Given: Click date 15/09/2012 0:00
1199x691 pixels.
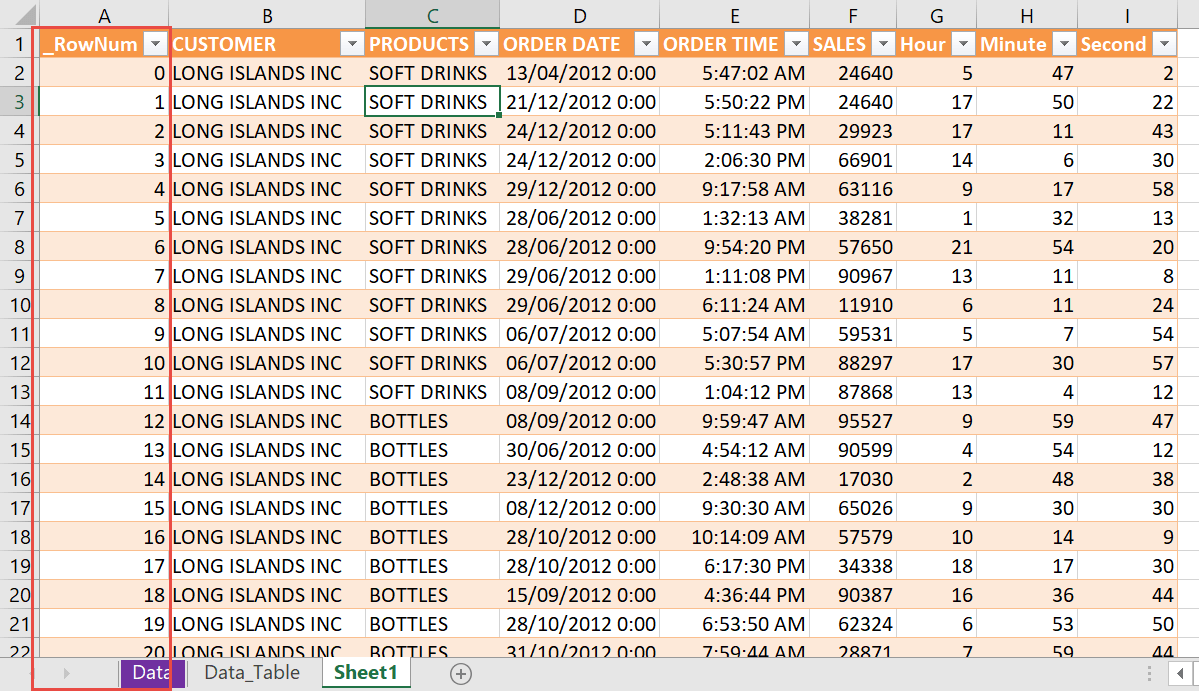Looking at the screenshot, I should click(580, 595).
